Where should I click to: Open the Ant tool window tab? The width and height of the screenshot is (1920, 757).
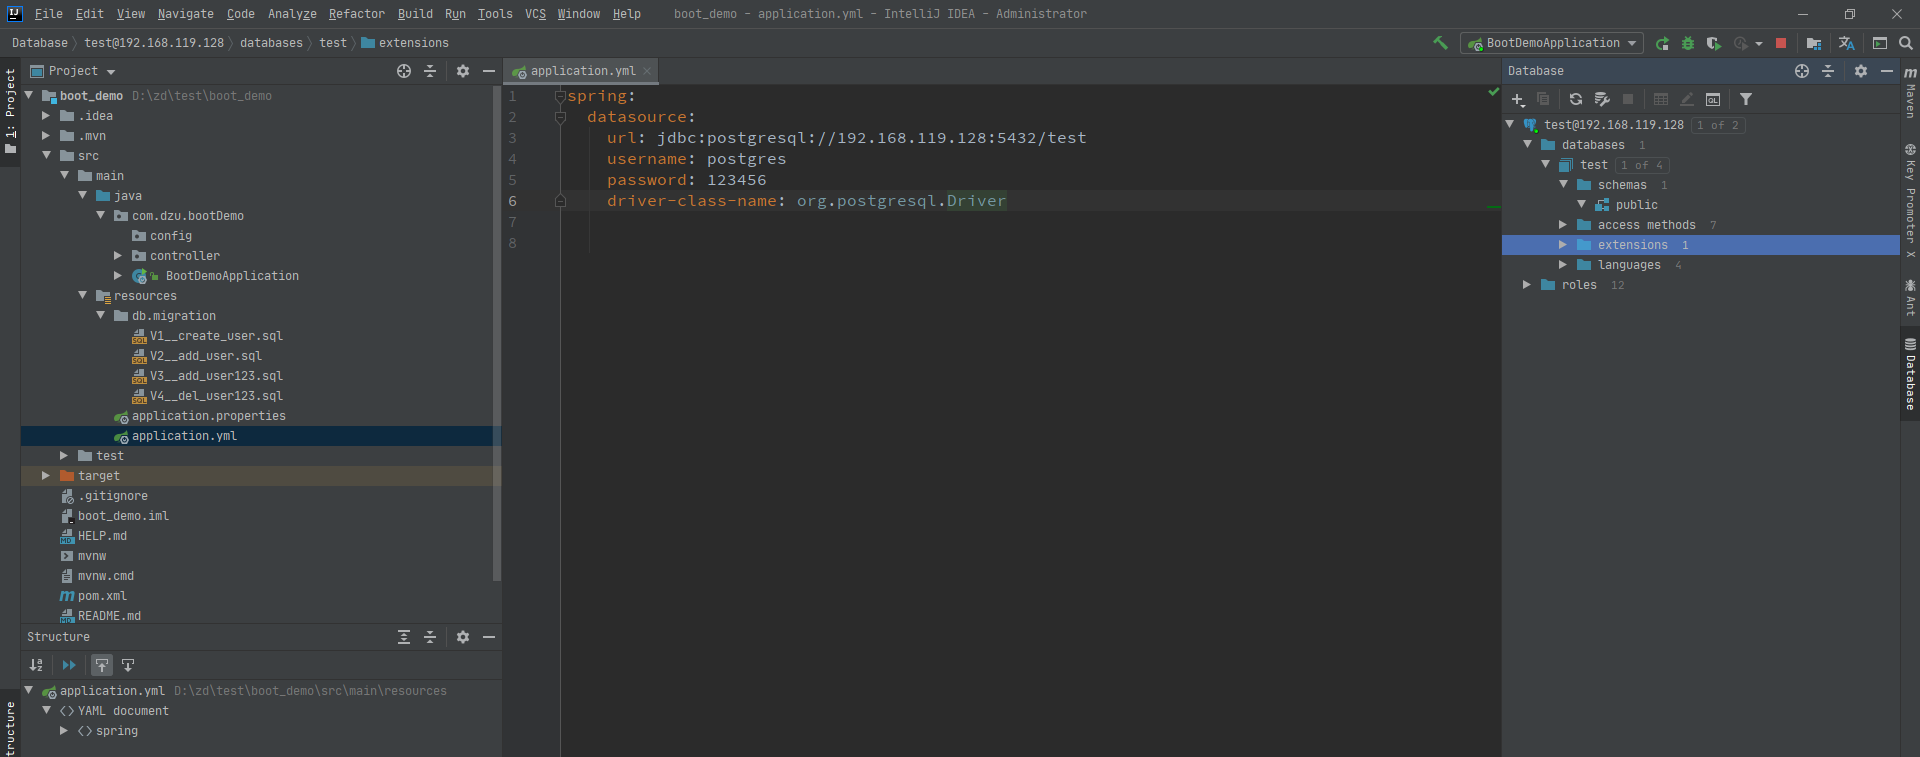click(1910, 298)
